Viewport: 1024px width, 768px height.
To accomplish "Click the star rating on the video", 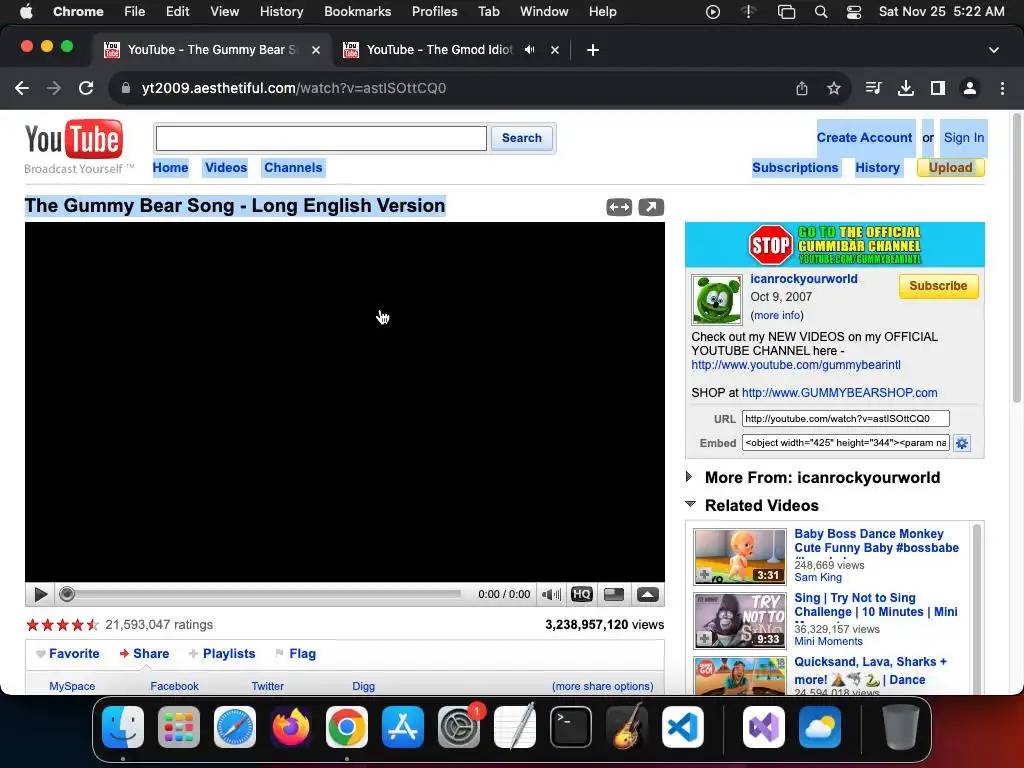I will pos(62,625).
